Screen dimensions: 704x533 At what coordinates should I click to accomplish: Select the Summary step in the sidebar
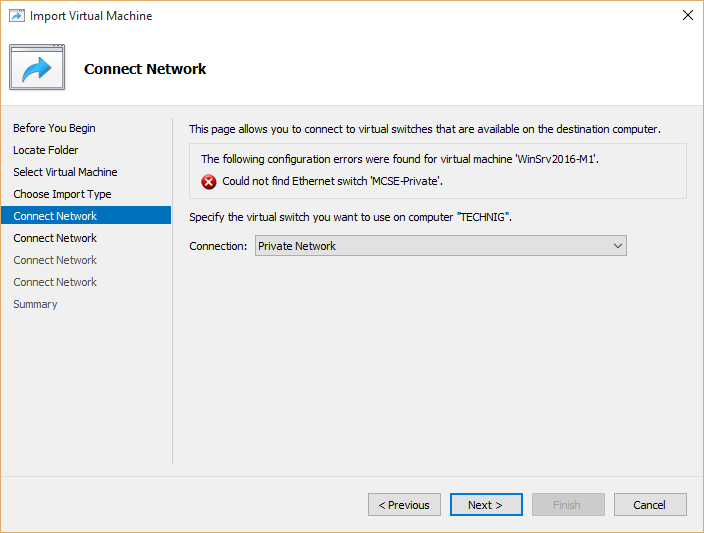(35, 304)
